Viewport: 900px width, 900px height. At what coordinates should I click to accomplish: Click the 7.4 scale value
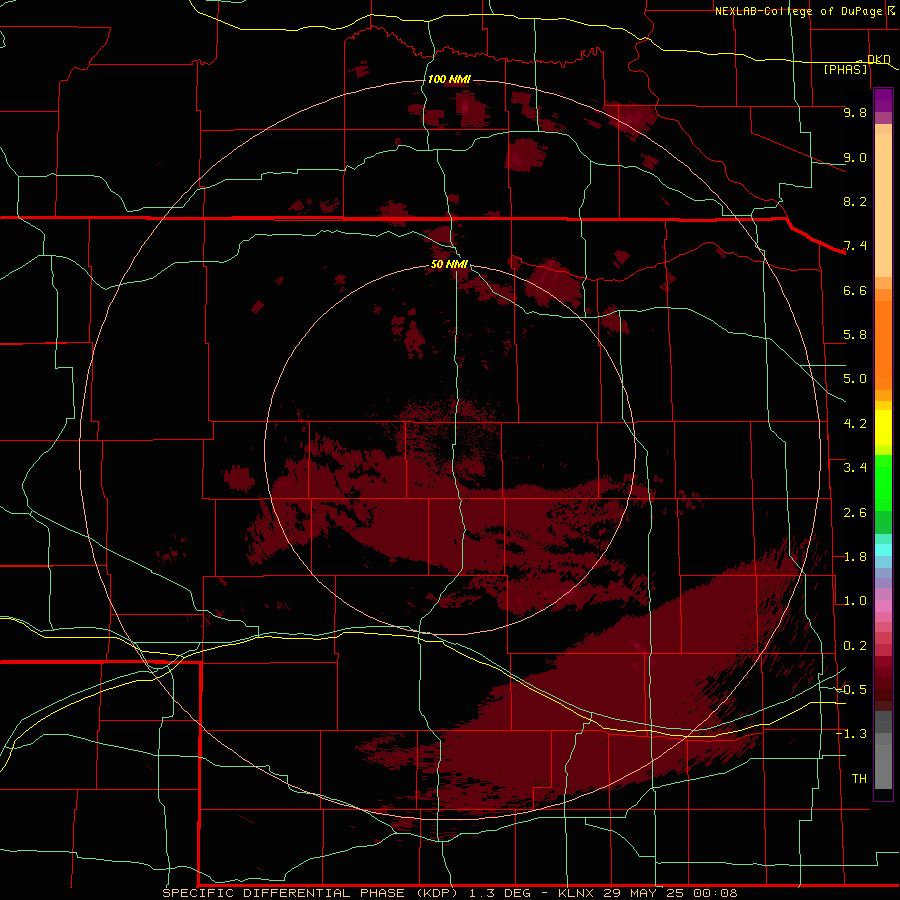tap(855, 246)
